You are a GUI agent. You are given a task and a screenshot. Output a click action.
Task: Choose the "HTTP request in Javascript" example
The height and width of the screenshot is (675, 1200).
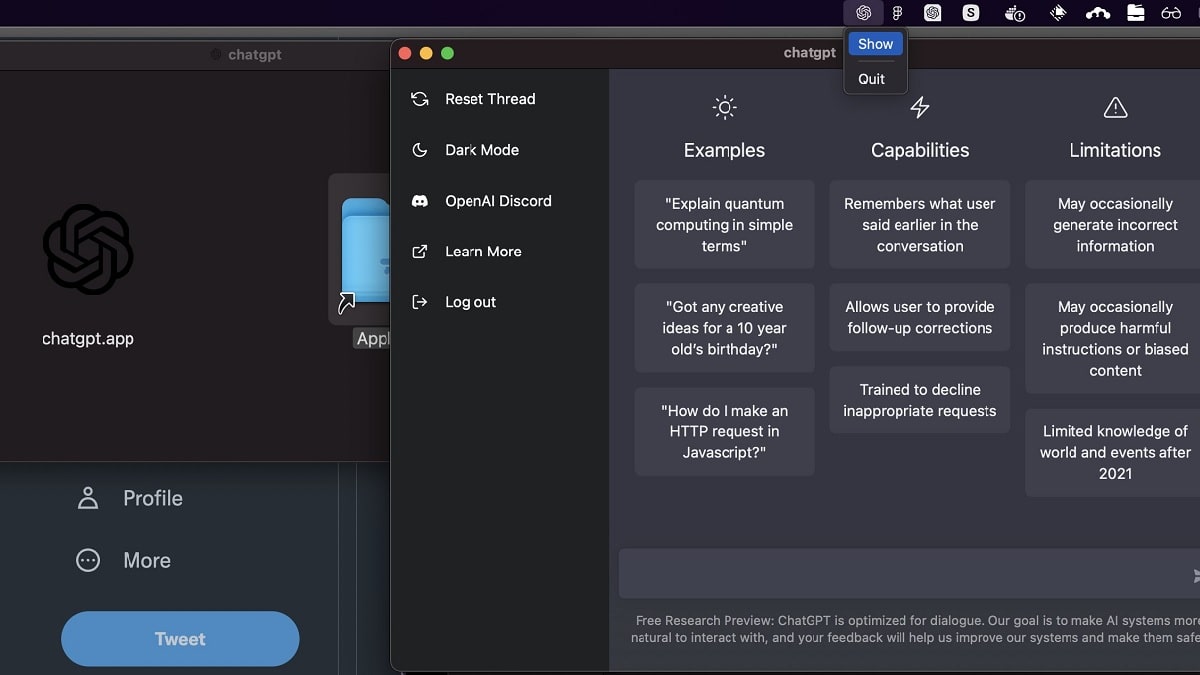click(x=724, y=432)
